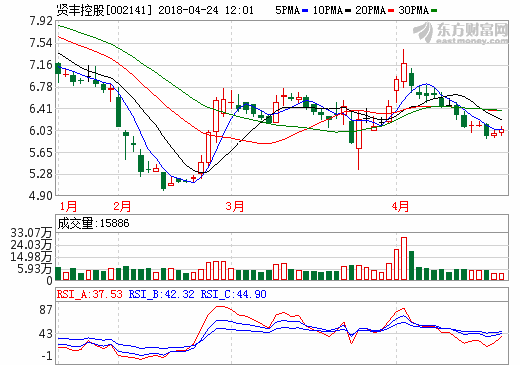Click the 43 RSI axis label

(x=46, y=334)
